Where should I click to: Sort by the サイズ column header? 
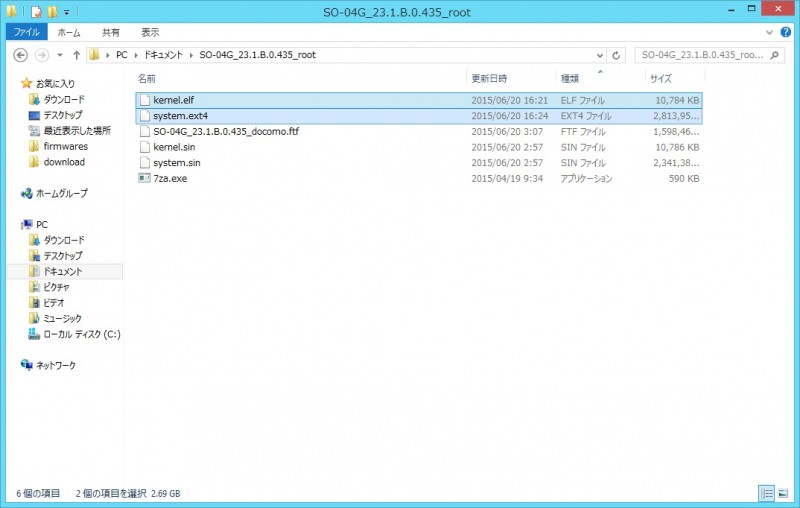point(661,78)
